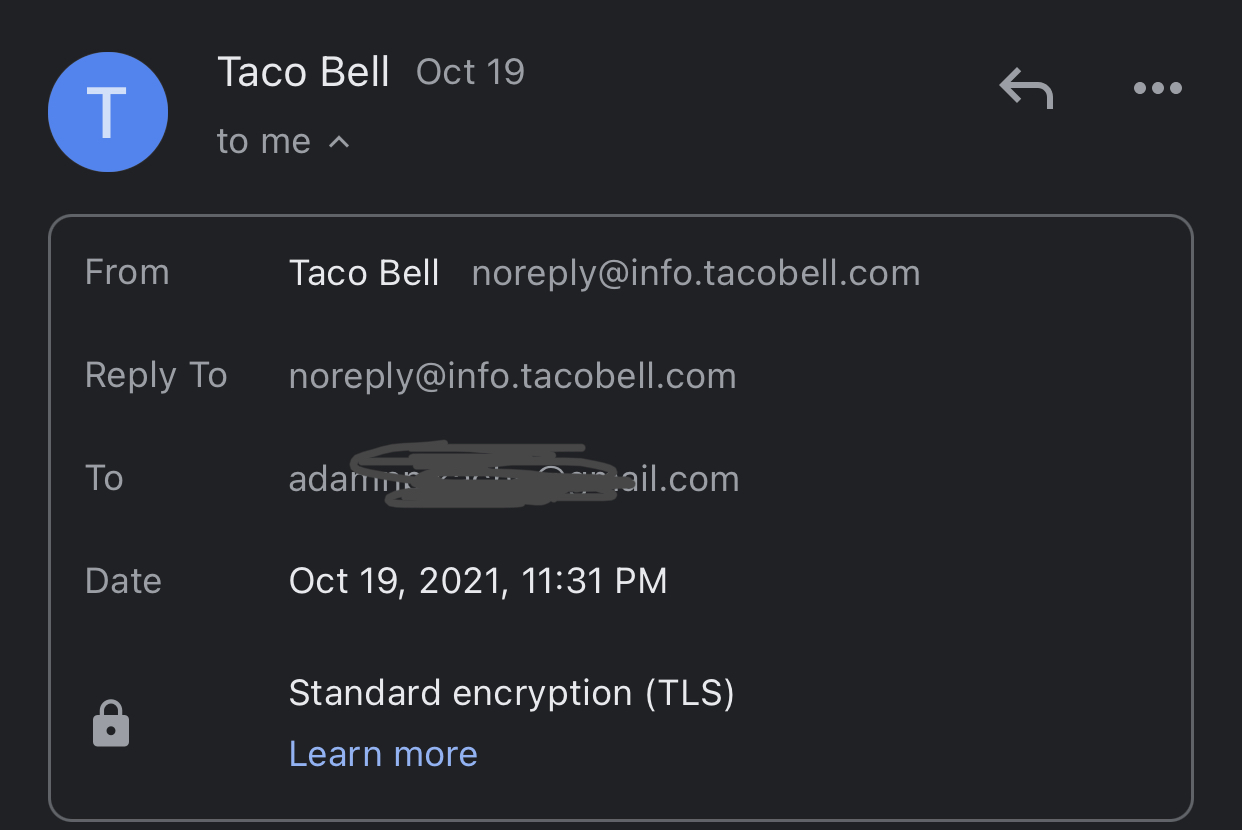The image size is (1242, 830).
Task: Click the encryption padlock icon
Action: pos(111,723)
